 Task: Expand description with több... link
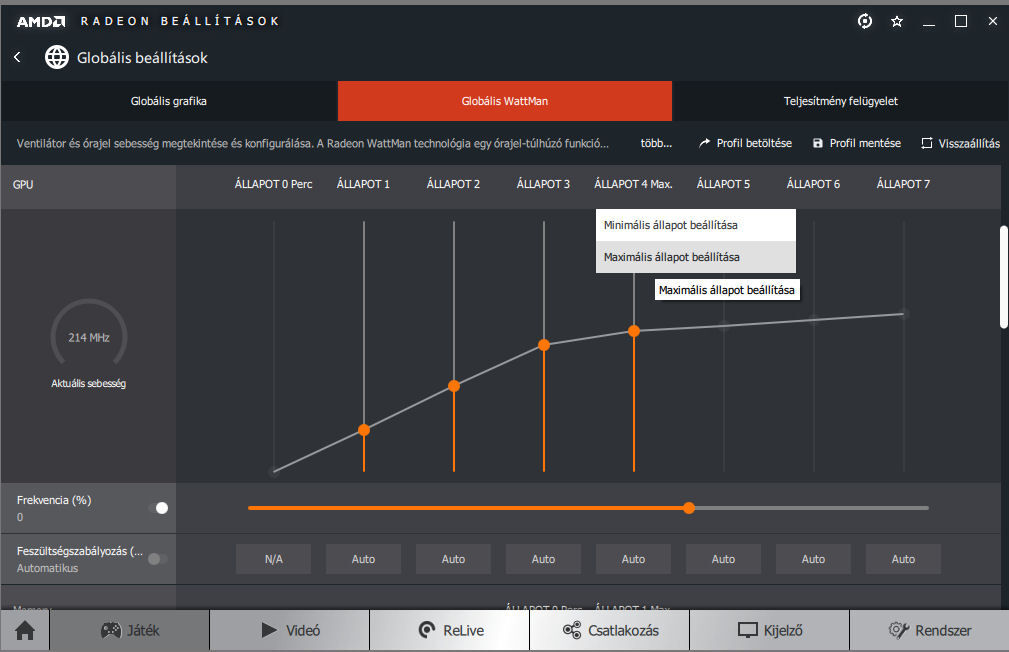click(x=656, y=143)
